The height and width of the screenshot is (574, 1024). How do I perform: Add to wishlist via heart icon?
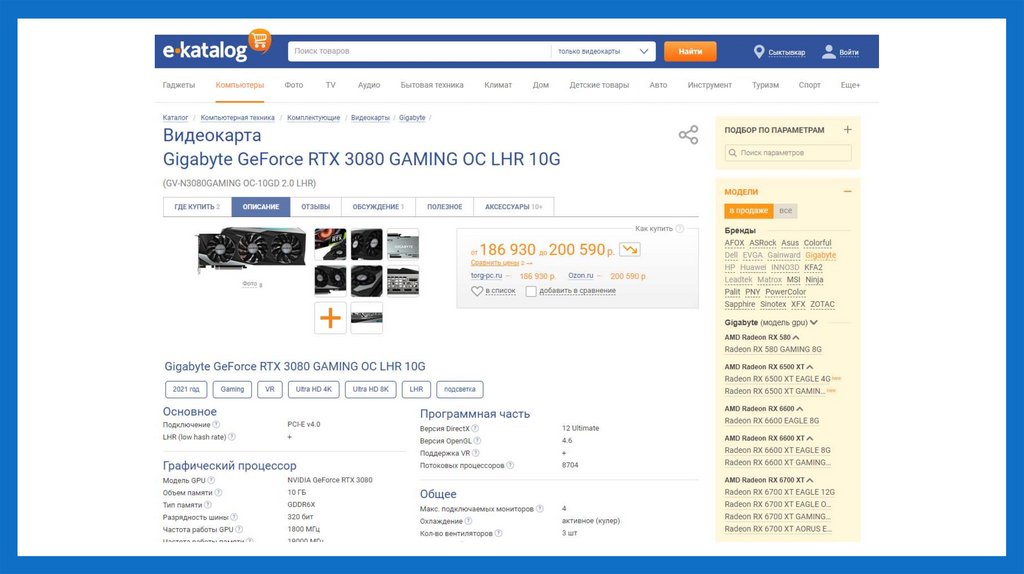477,291
